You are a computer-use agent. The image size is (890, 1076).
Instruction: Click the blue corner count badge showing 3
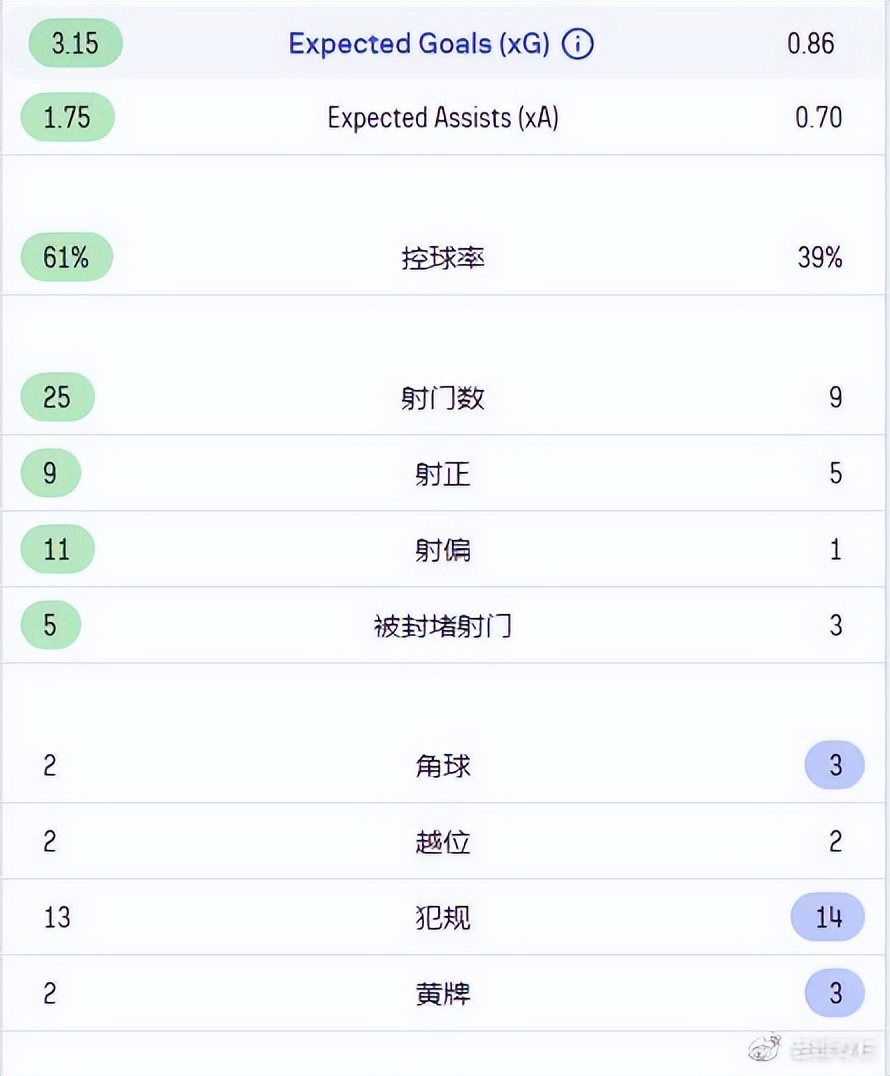pos(834,765)
